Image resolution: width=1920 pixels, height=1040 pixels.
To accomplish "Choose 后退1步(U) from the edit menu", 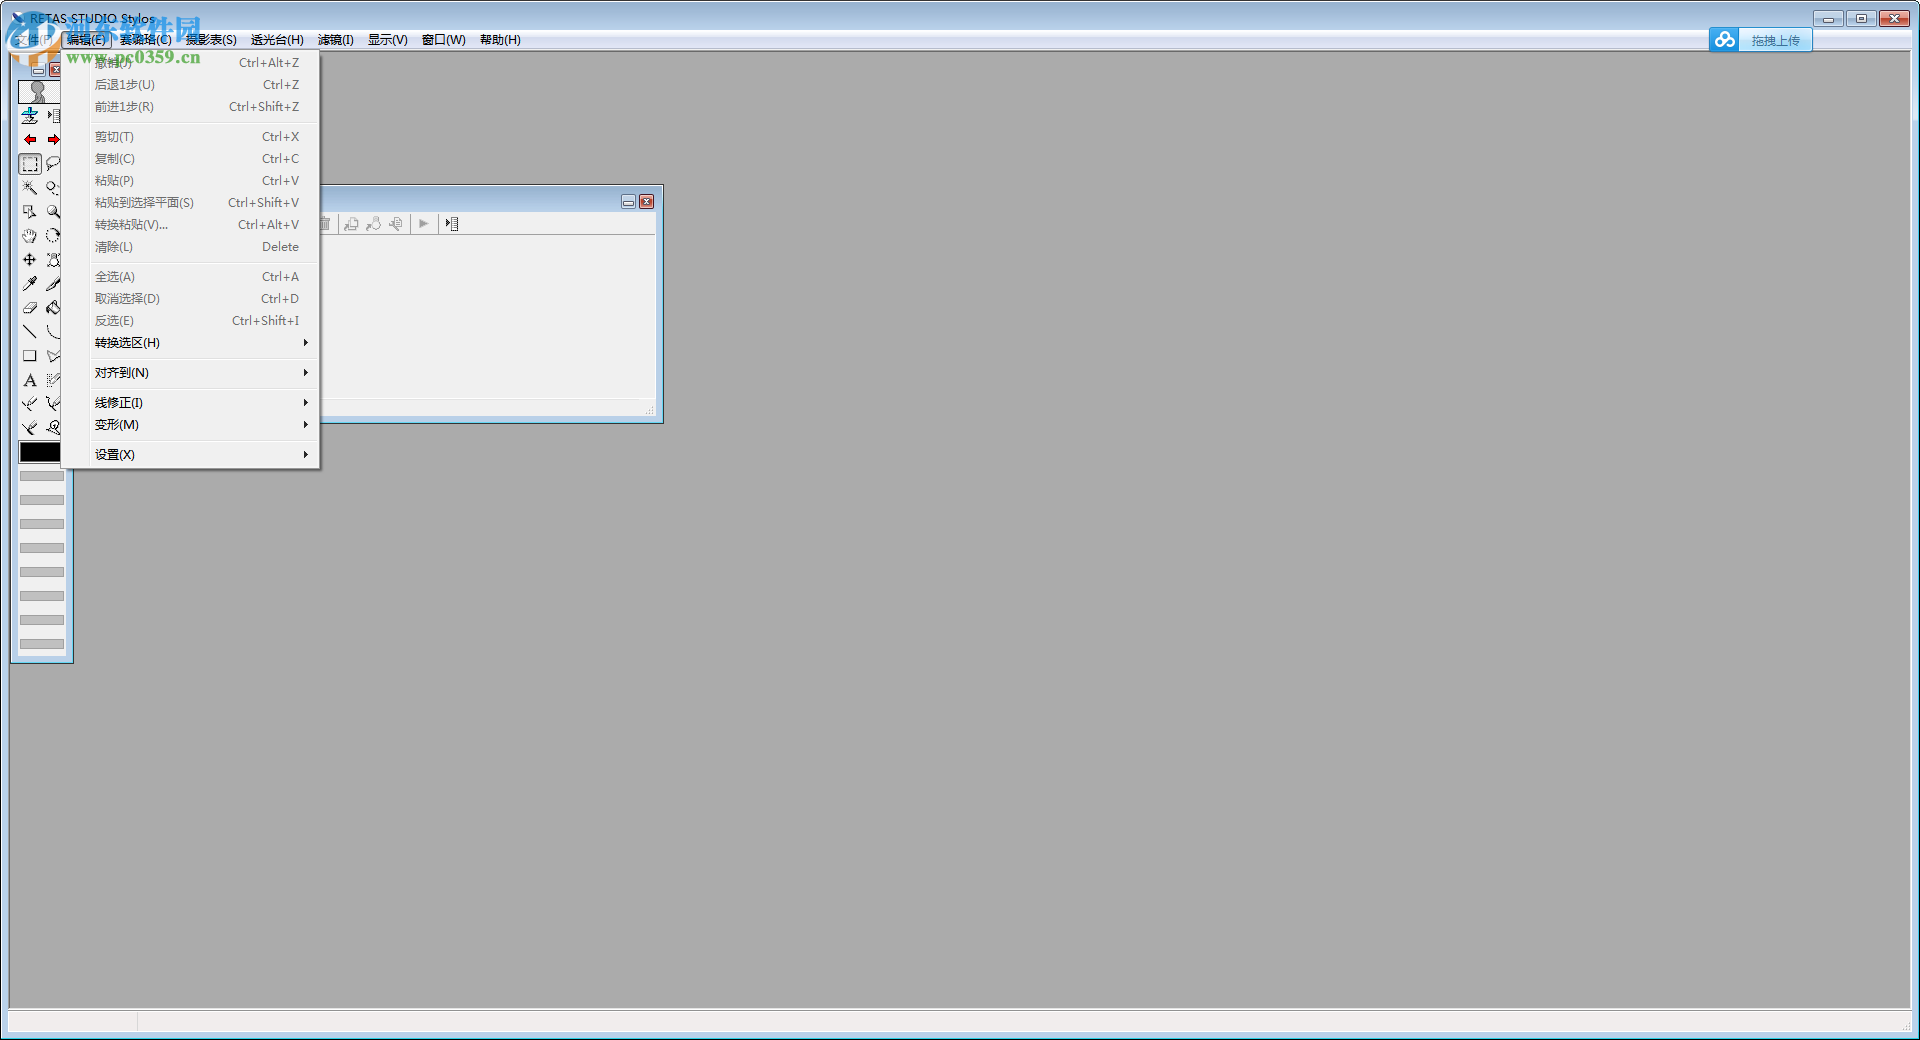I will click(191, 85).
